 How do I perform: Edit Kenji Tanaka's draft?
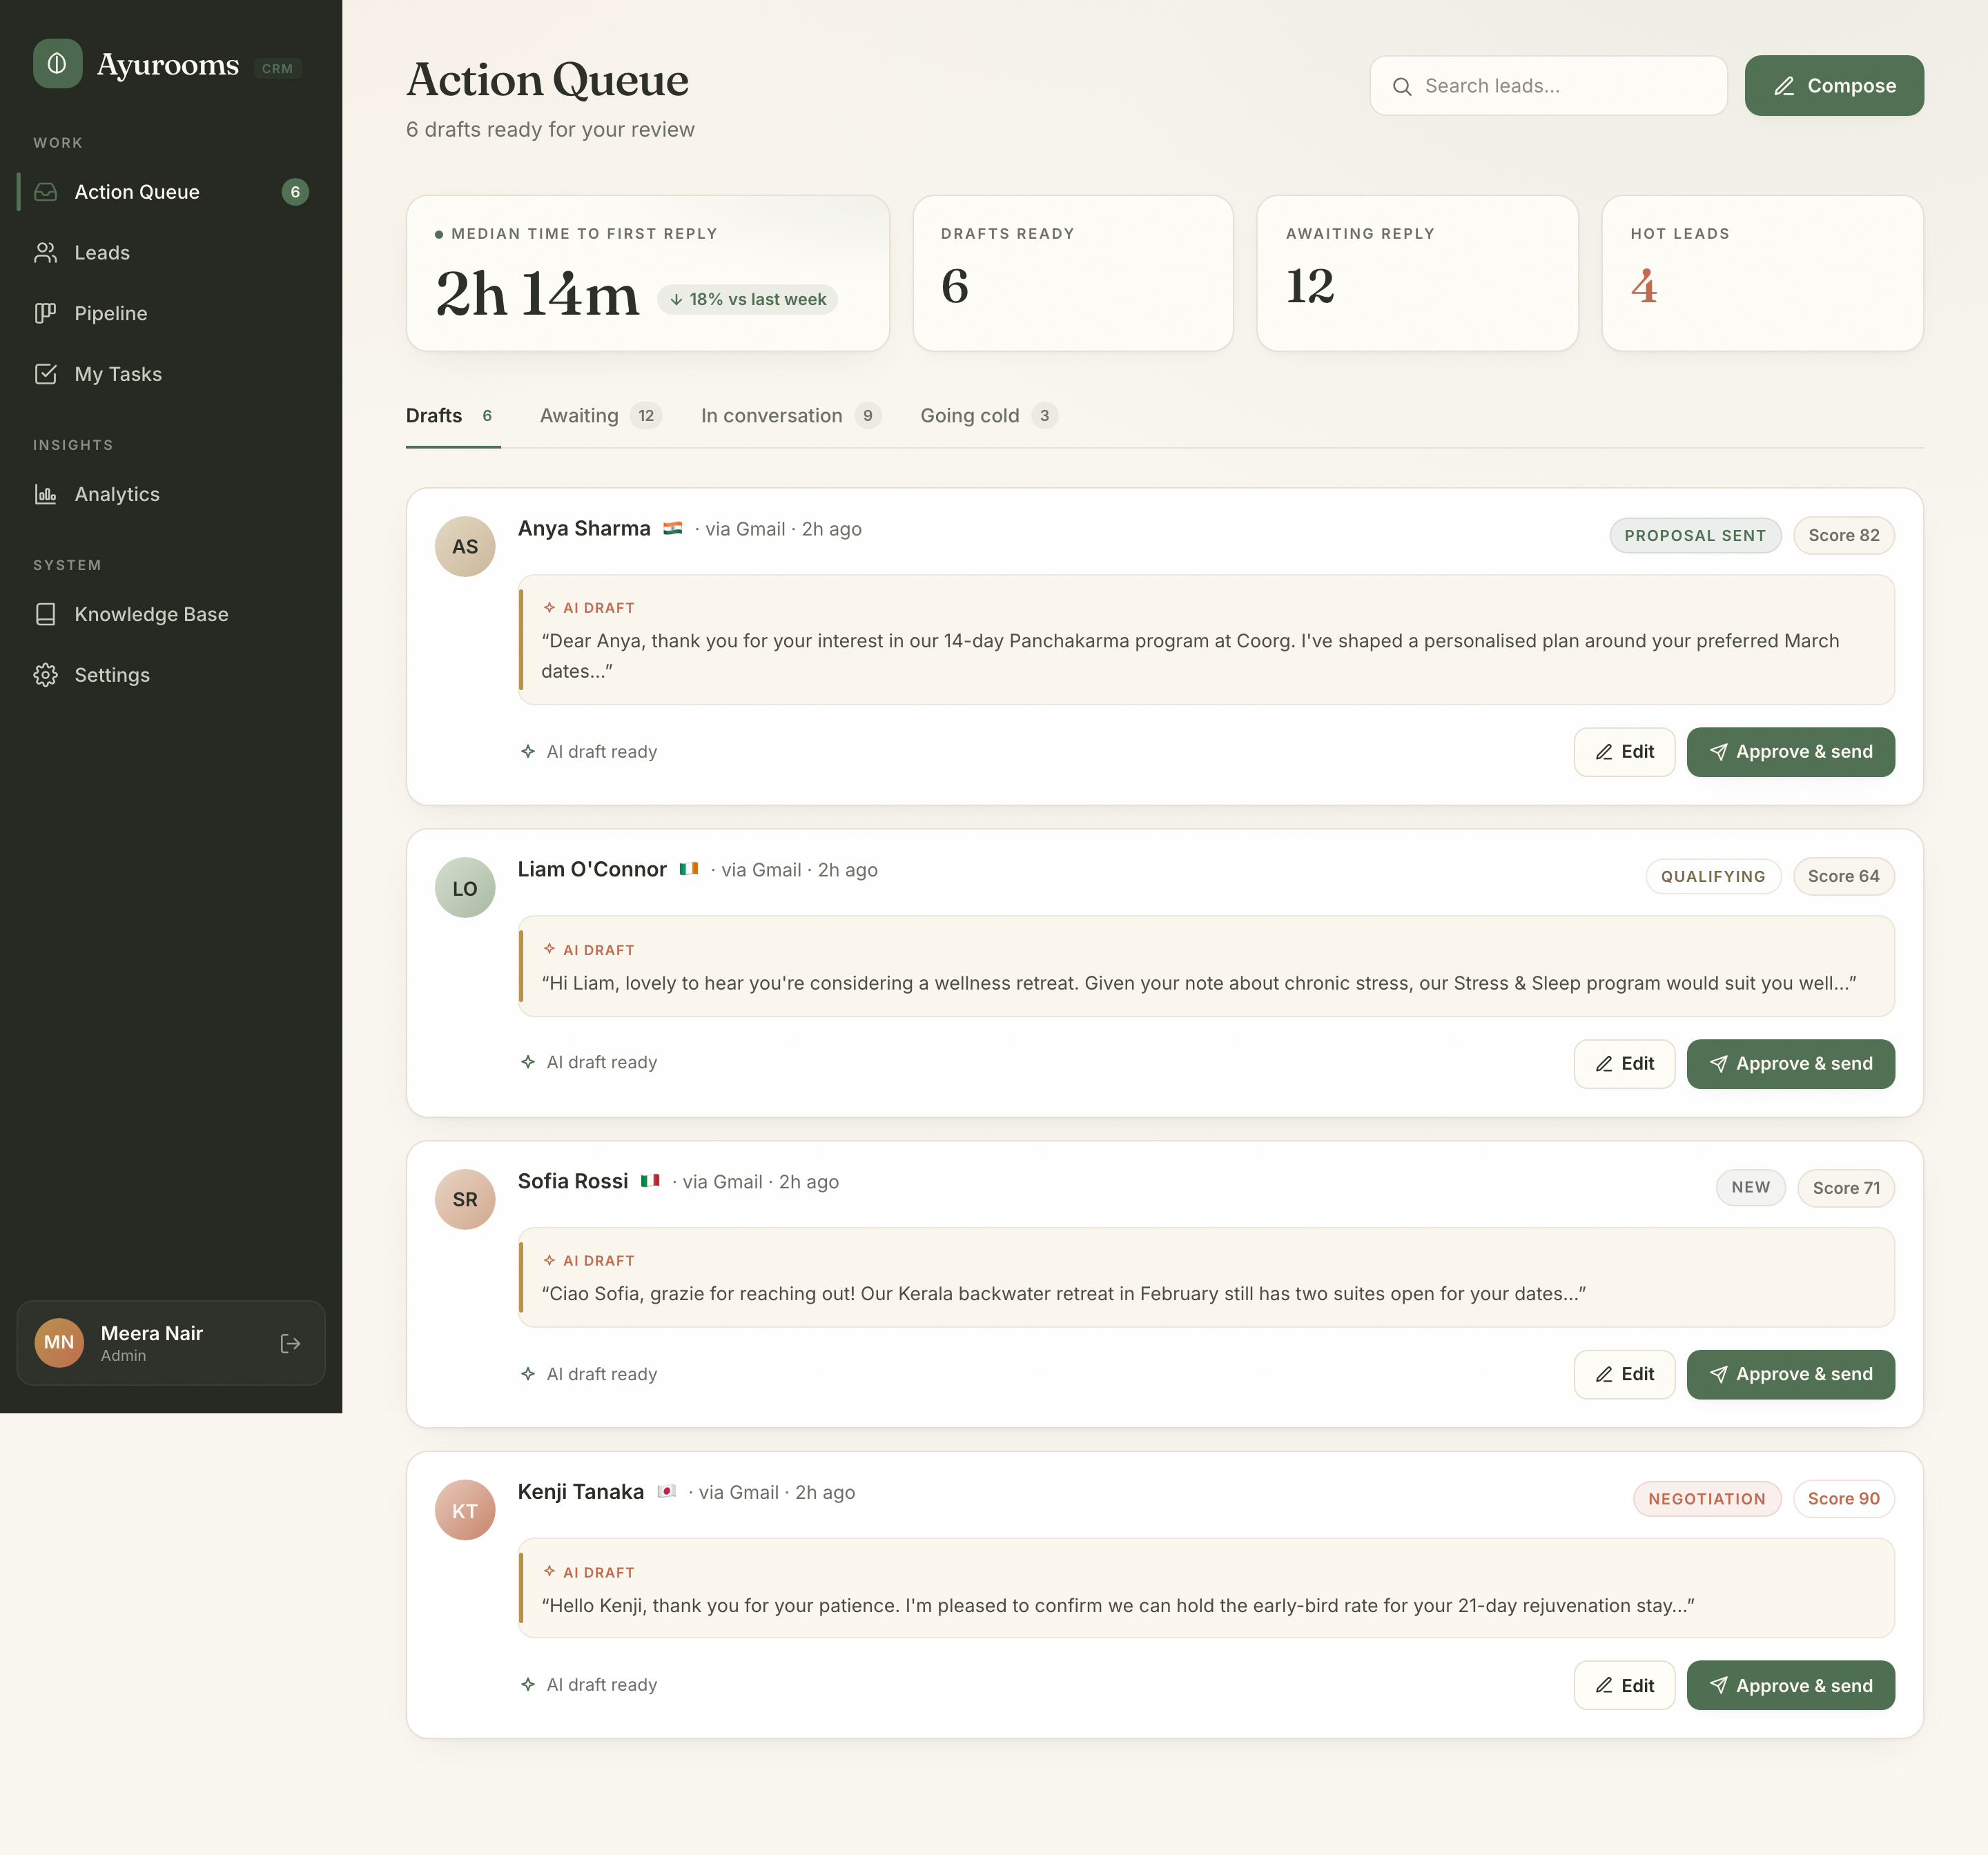click(x=1624, y=1685)
